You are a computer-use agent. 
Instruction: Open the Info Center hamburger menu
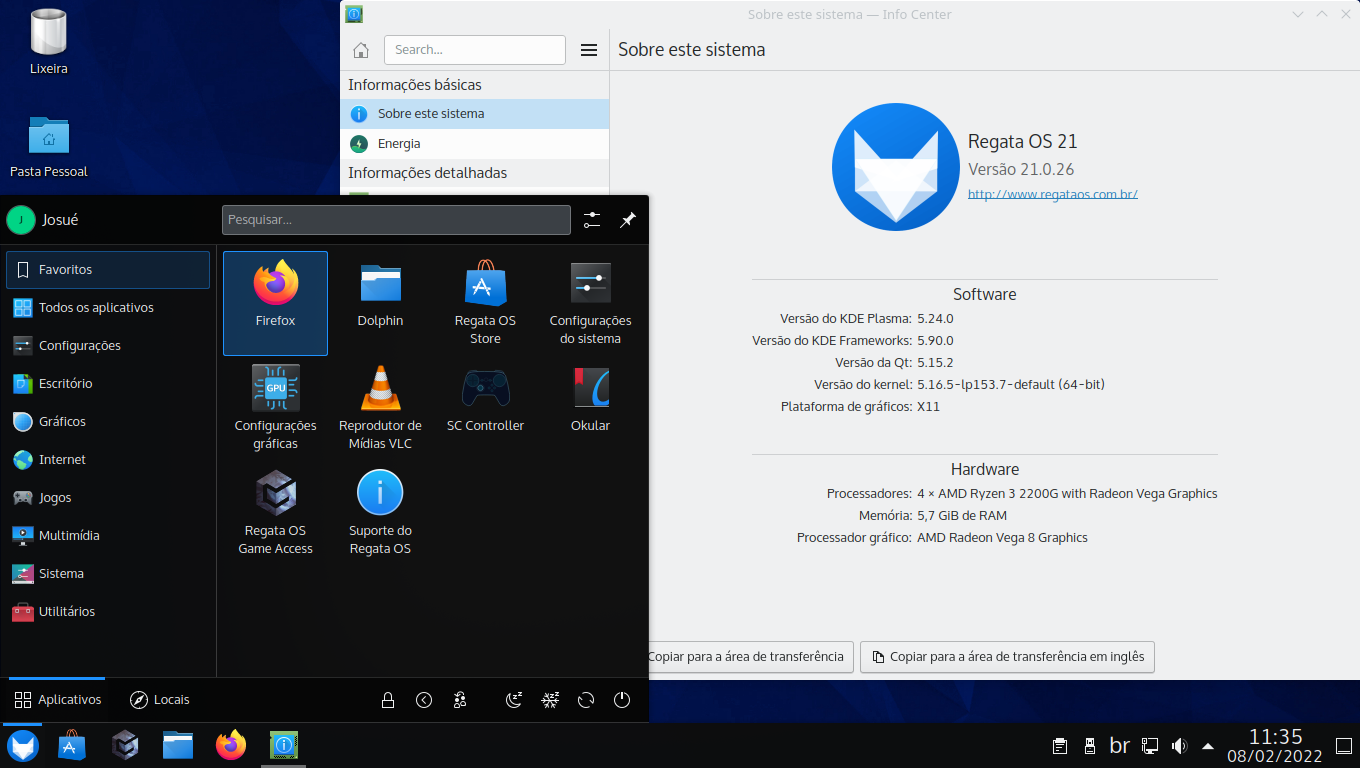(589, 50)
